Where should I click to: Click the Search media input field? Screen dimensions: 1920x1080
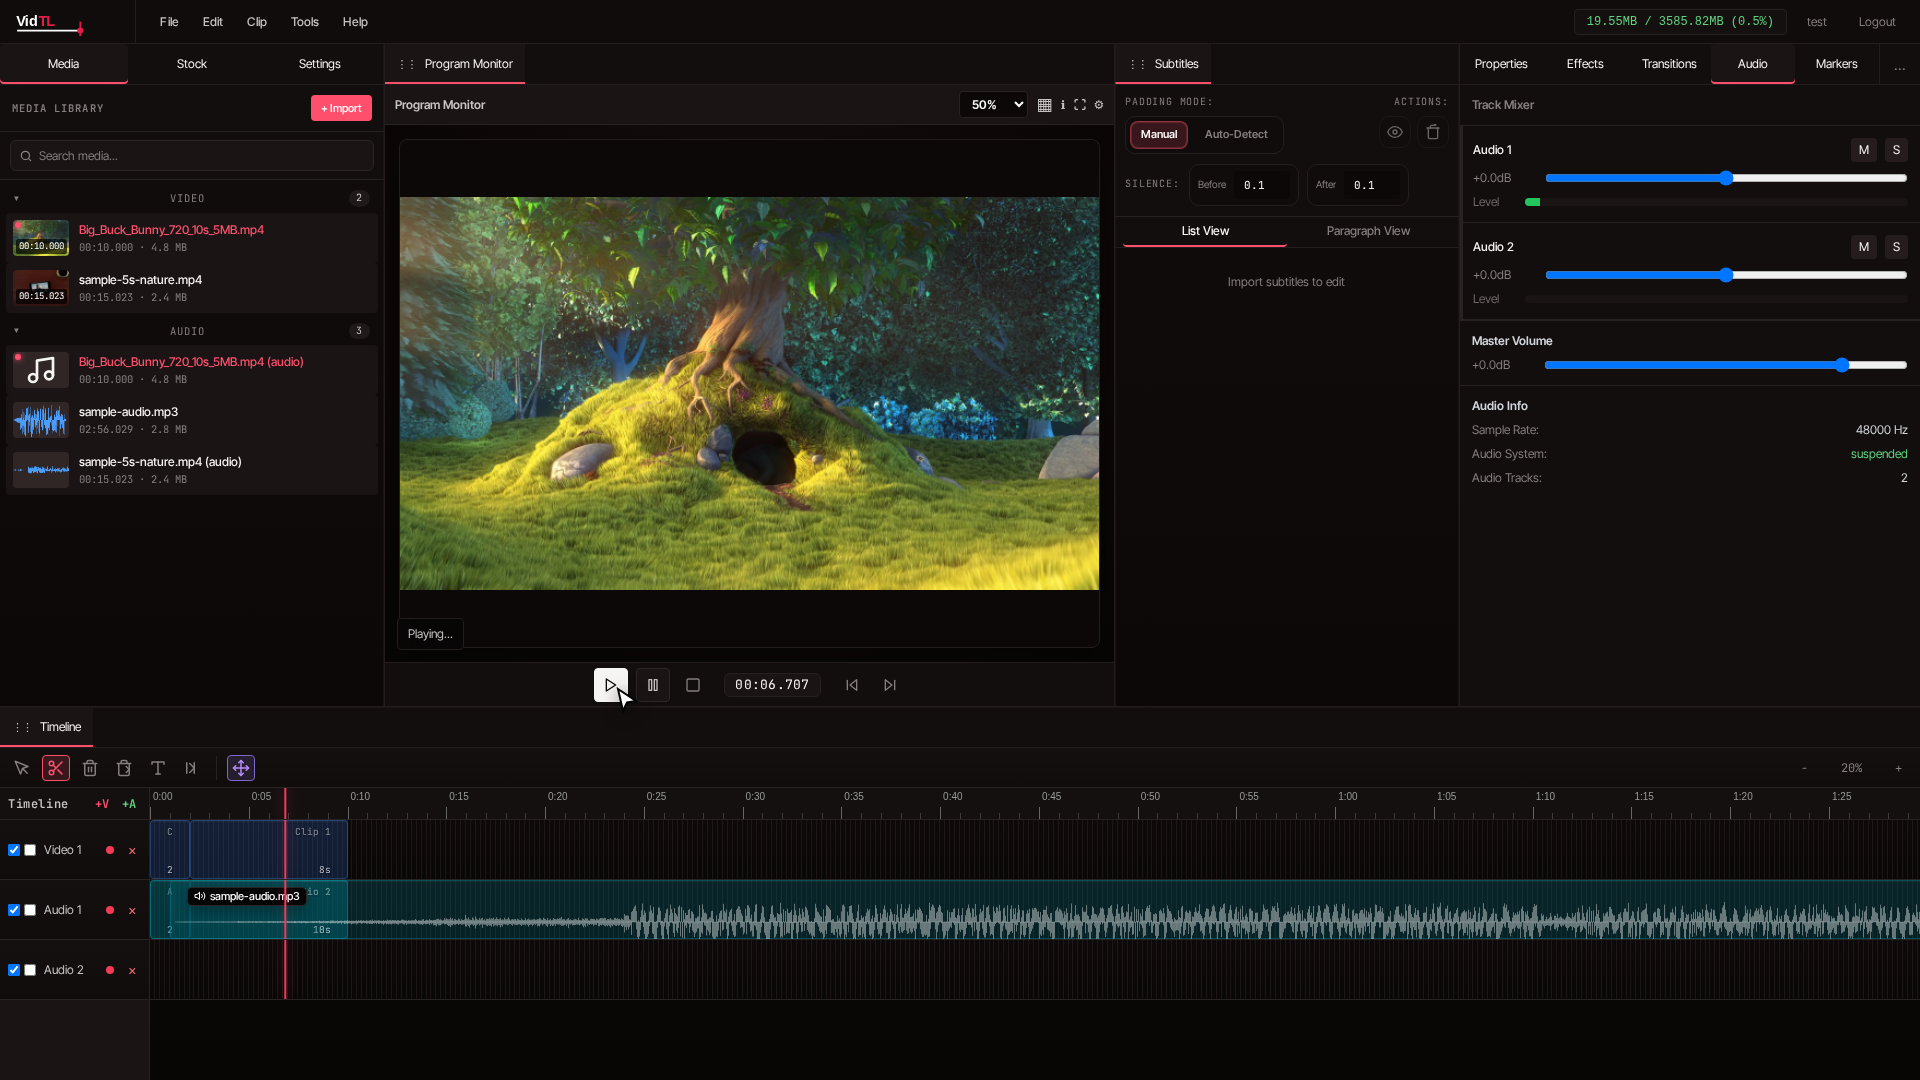192,156
